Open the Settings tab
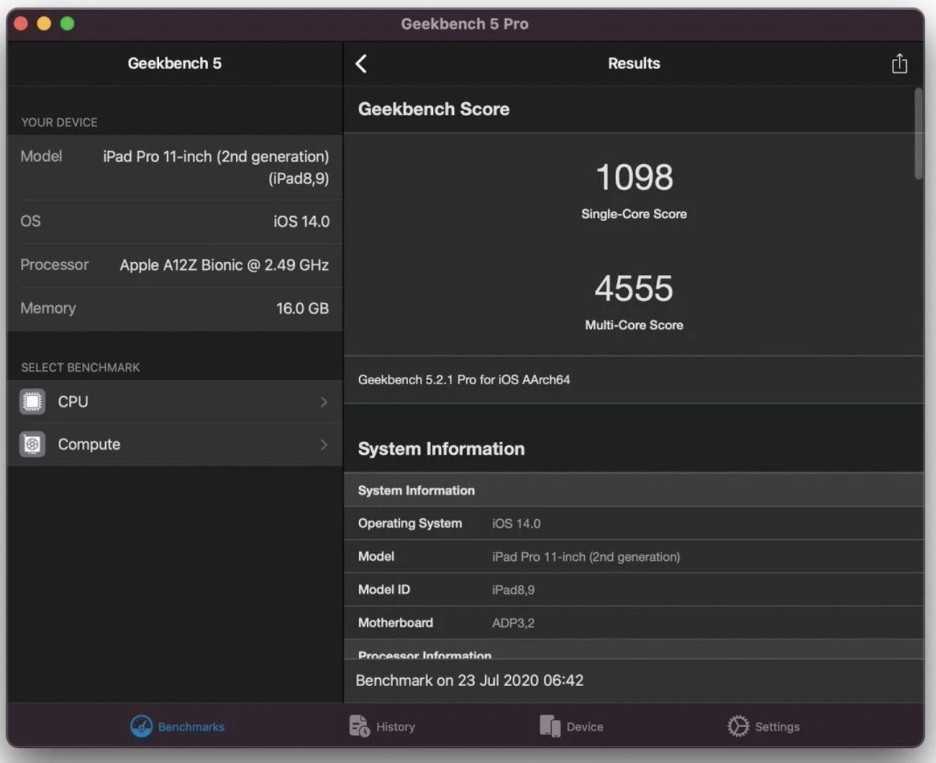This screenshot has width=936, height=763. click(763, 726)
